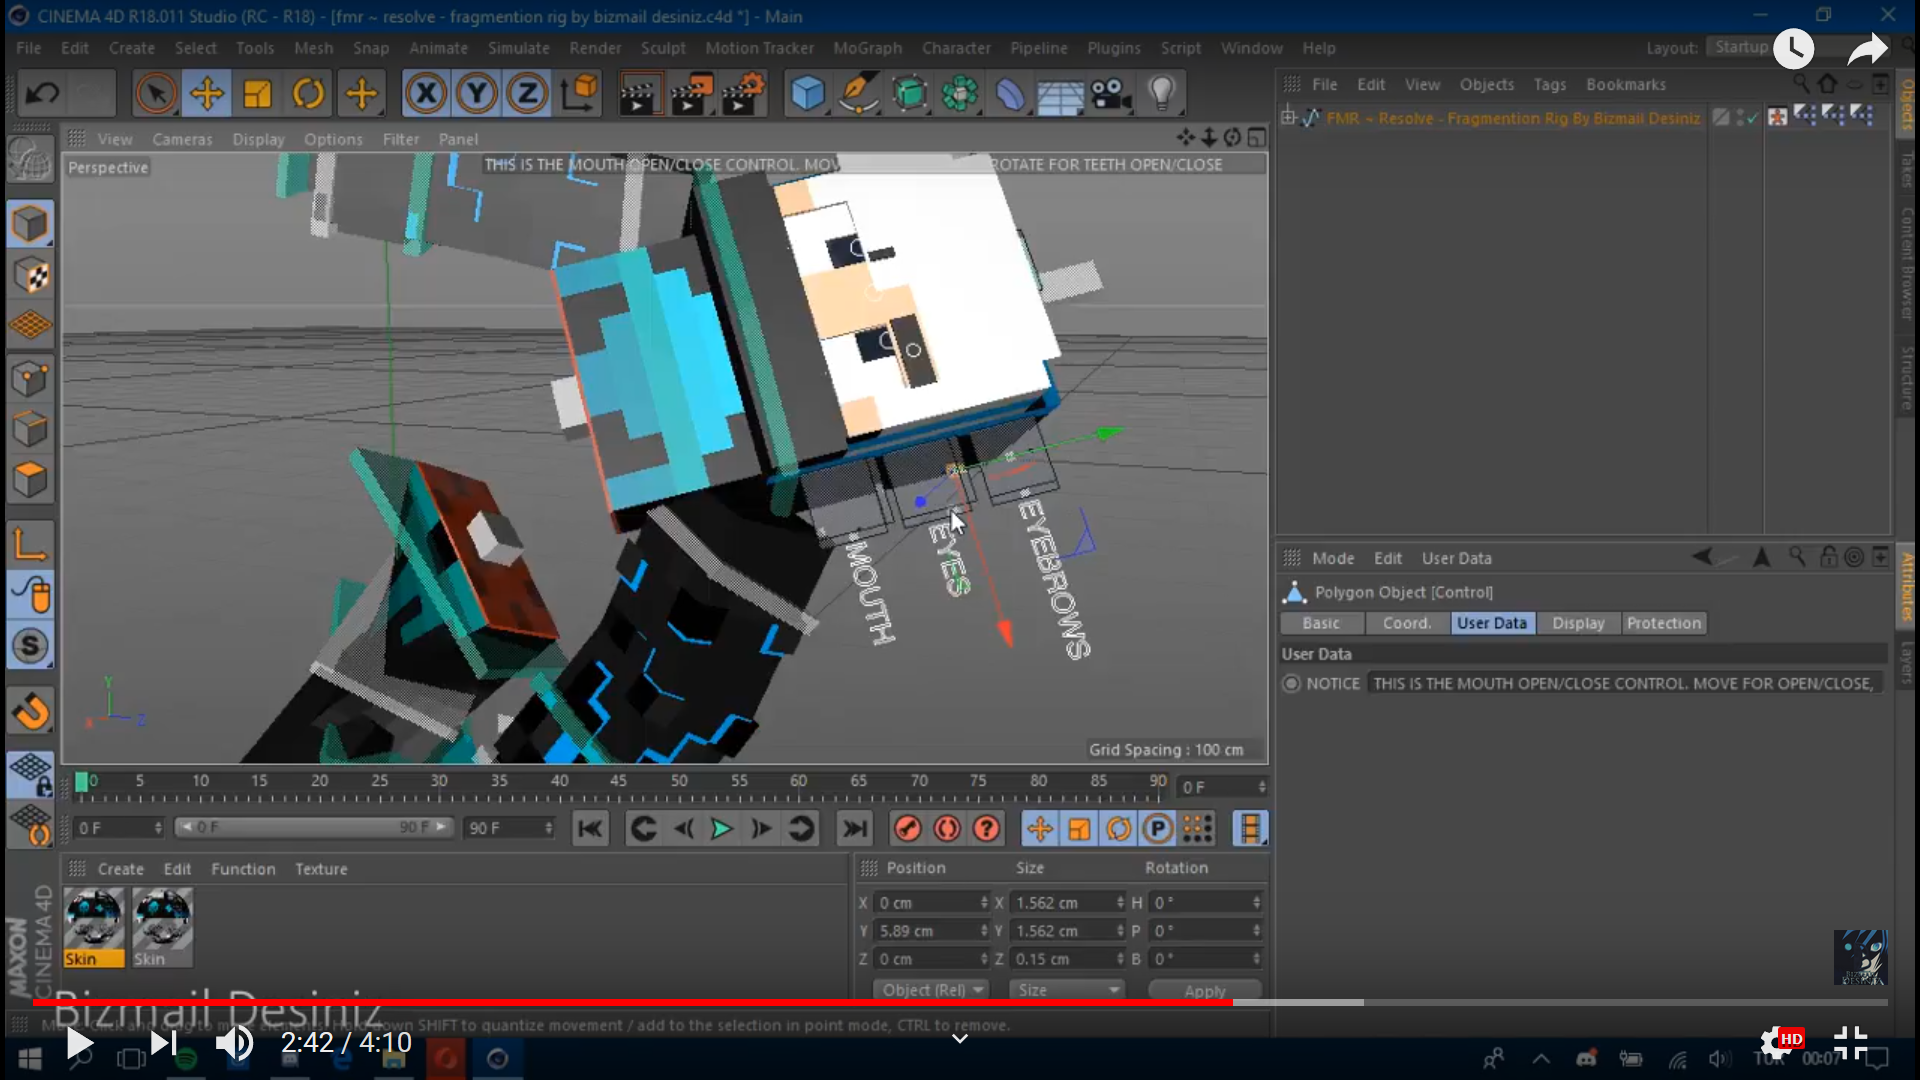Select the Live Selection tool
This screenshot has height=1080, width=1920.
point(155,93)
